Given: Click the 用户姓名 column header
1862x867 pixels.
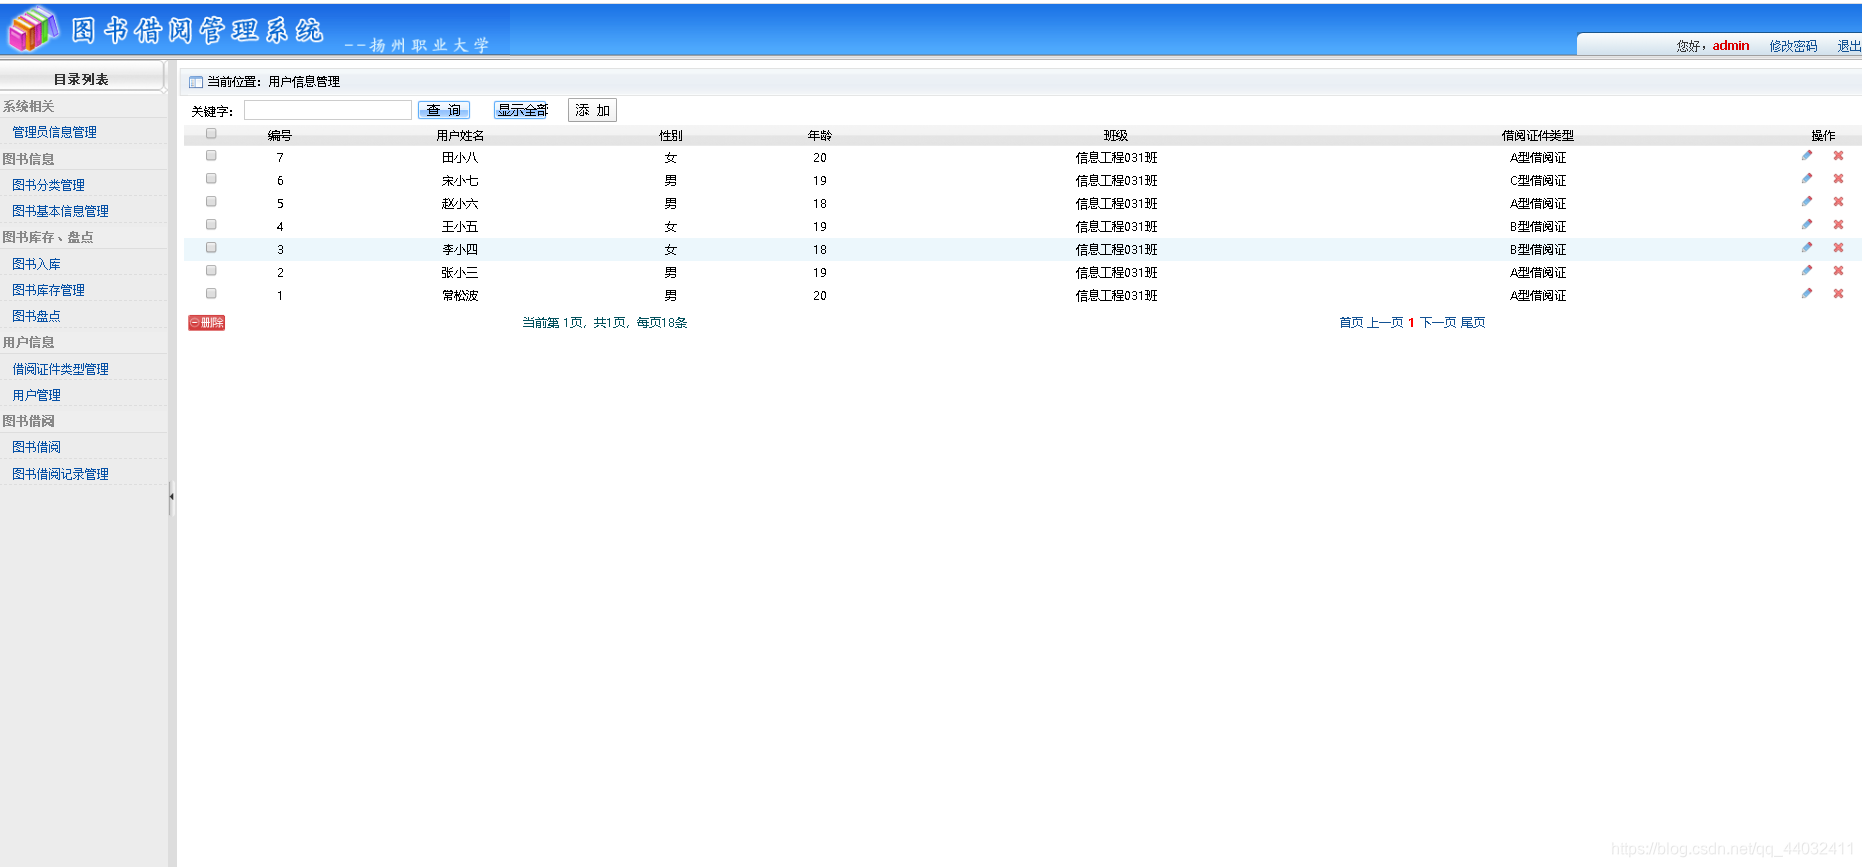Looking at the screenshot, I should tap(460, 135).
